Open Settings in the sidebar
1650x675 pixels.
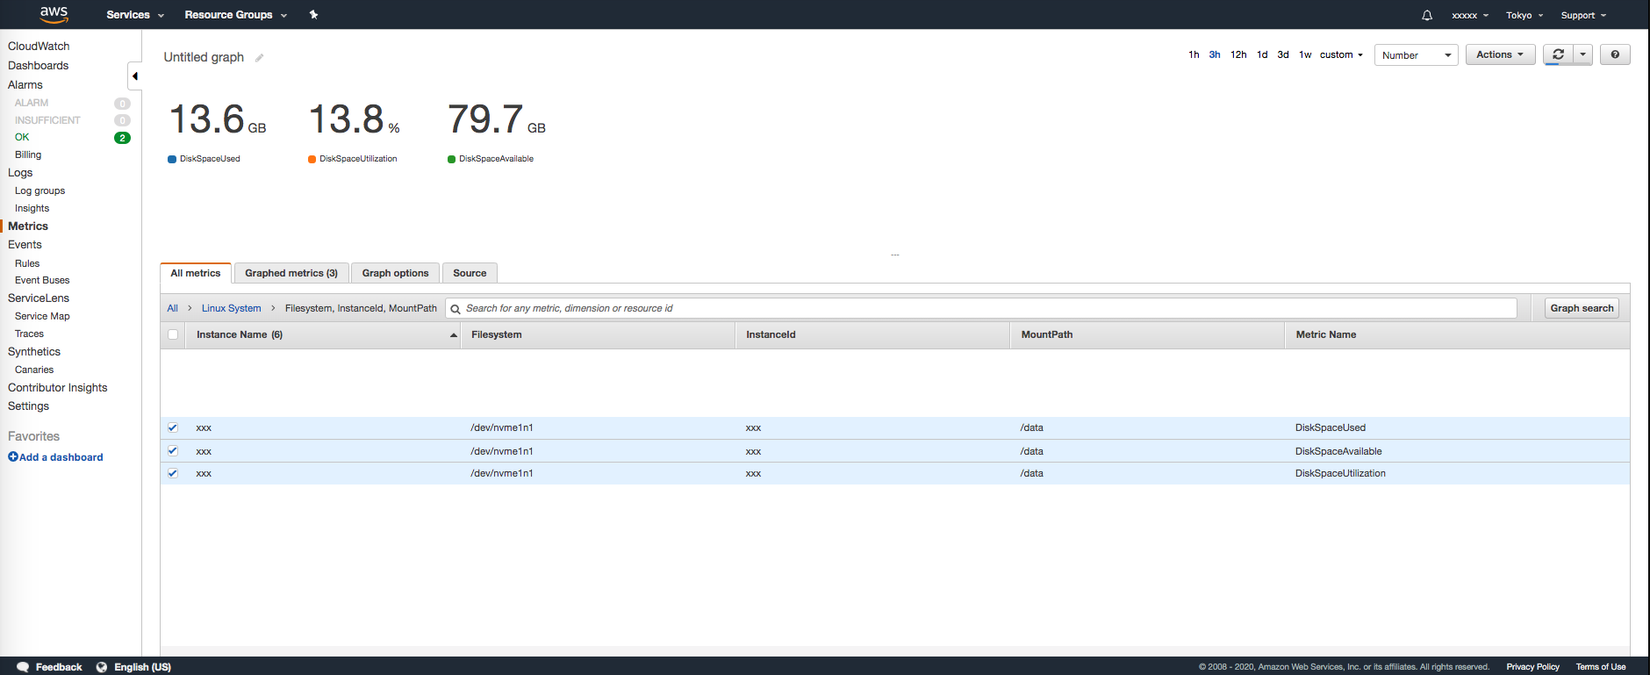28,407
